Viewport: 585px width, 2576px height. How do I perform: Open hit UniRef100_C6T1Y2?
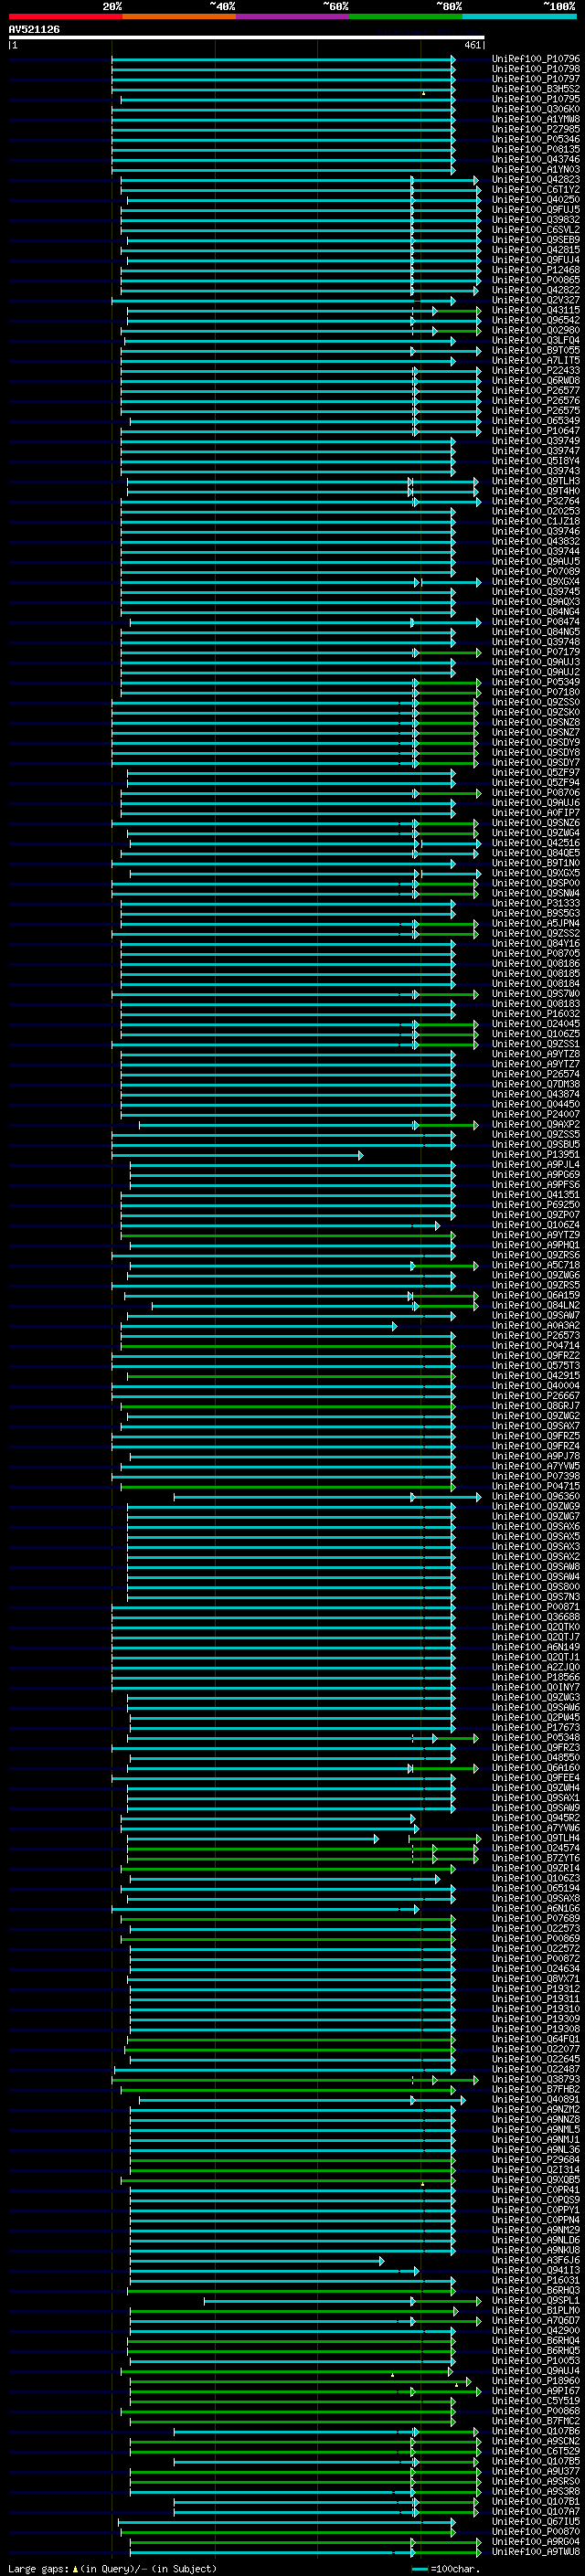tap(536, 190)
